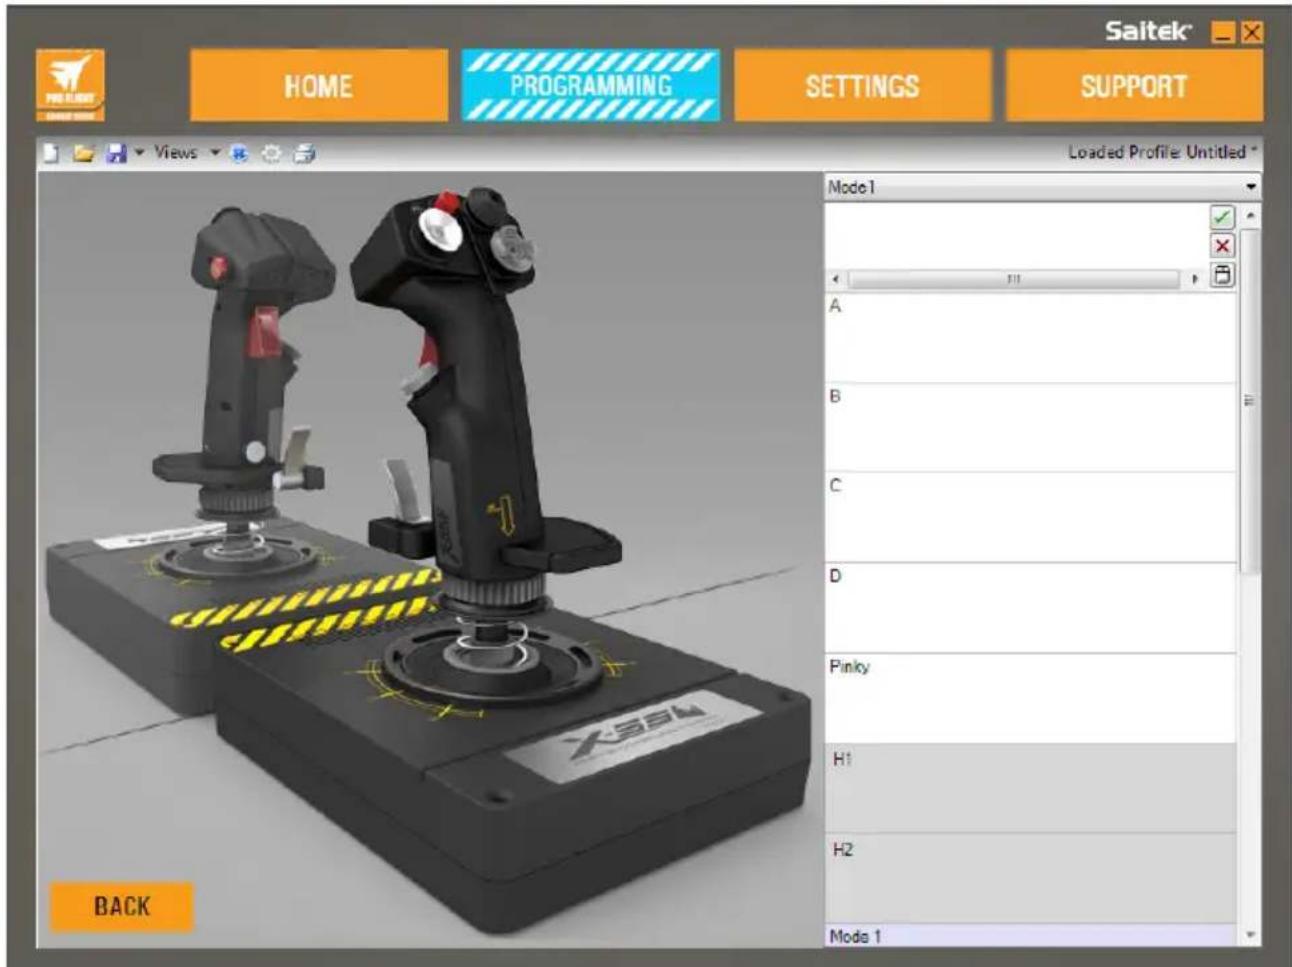Save profile with the floppy disk icon
Screen dimensions: 1292x967
click(116, 153)
